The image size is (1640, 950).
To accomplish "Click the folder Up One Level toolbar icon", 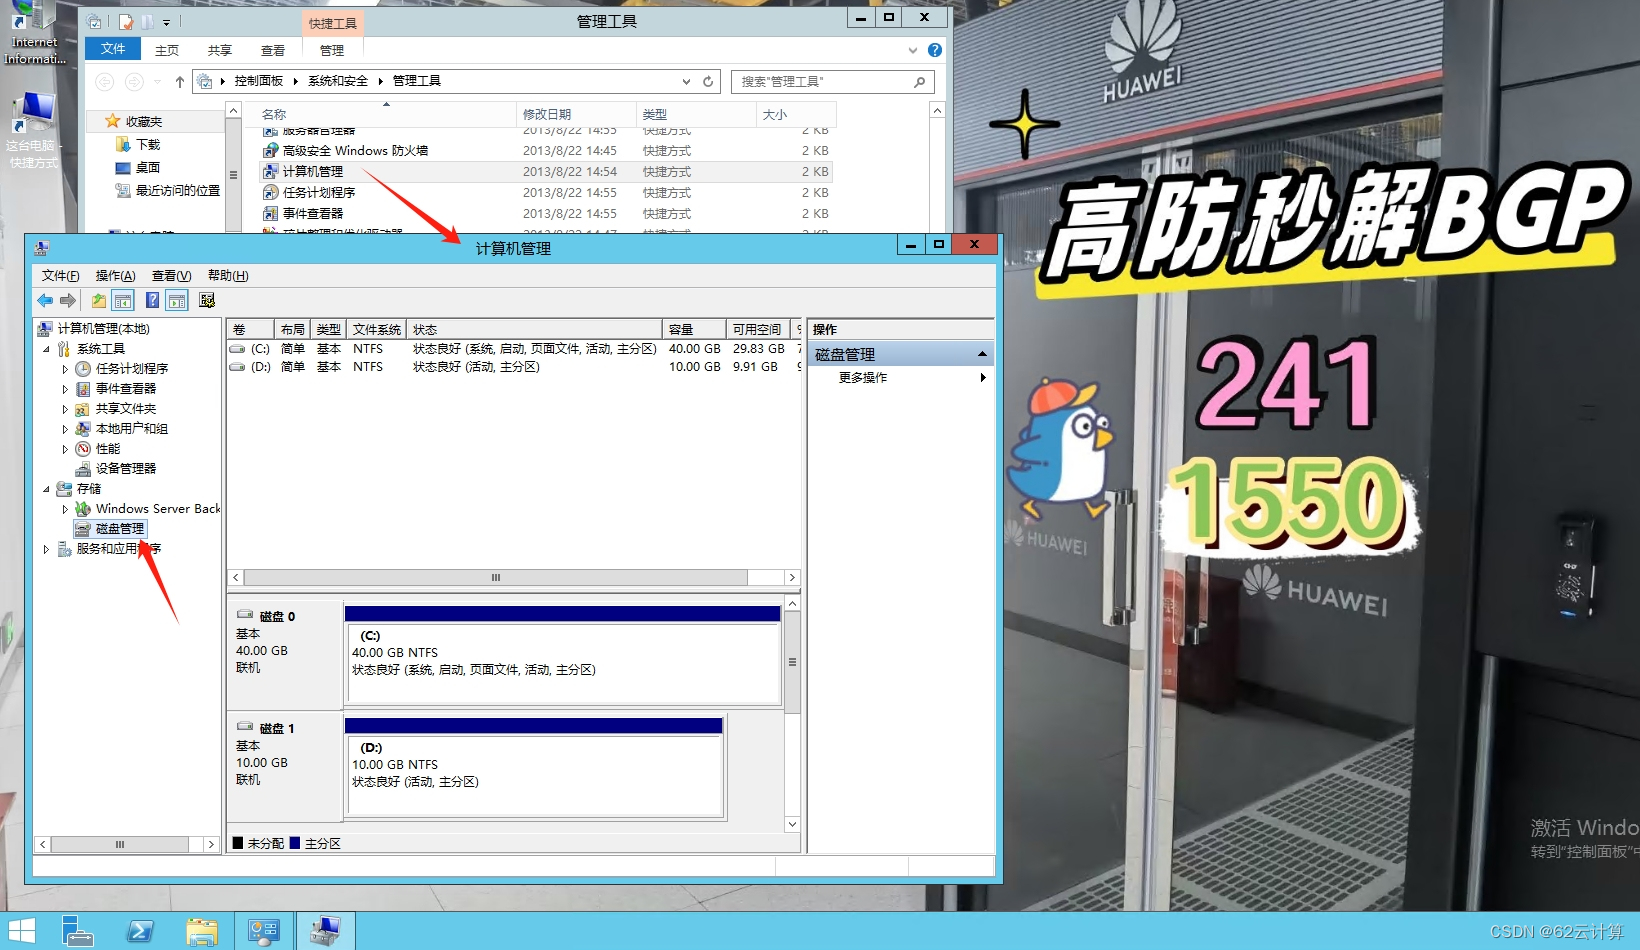I will (x=99, y=300).
